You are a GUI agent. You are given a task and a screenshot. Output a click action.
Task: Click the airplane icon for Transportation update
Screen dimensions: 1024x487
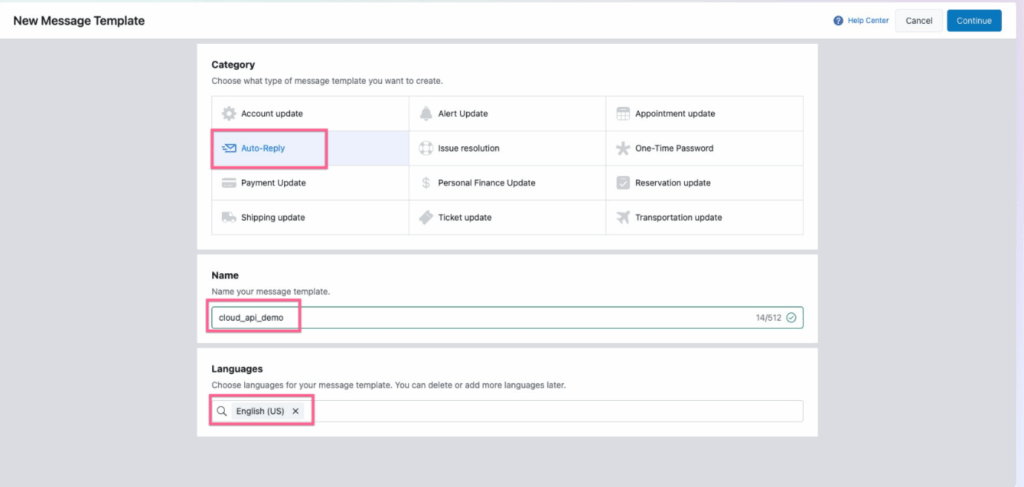(x=623, y=217)
